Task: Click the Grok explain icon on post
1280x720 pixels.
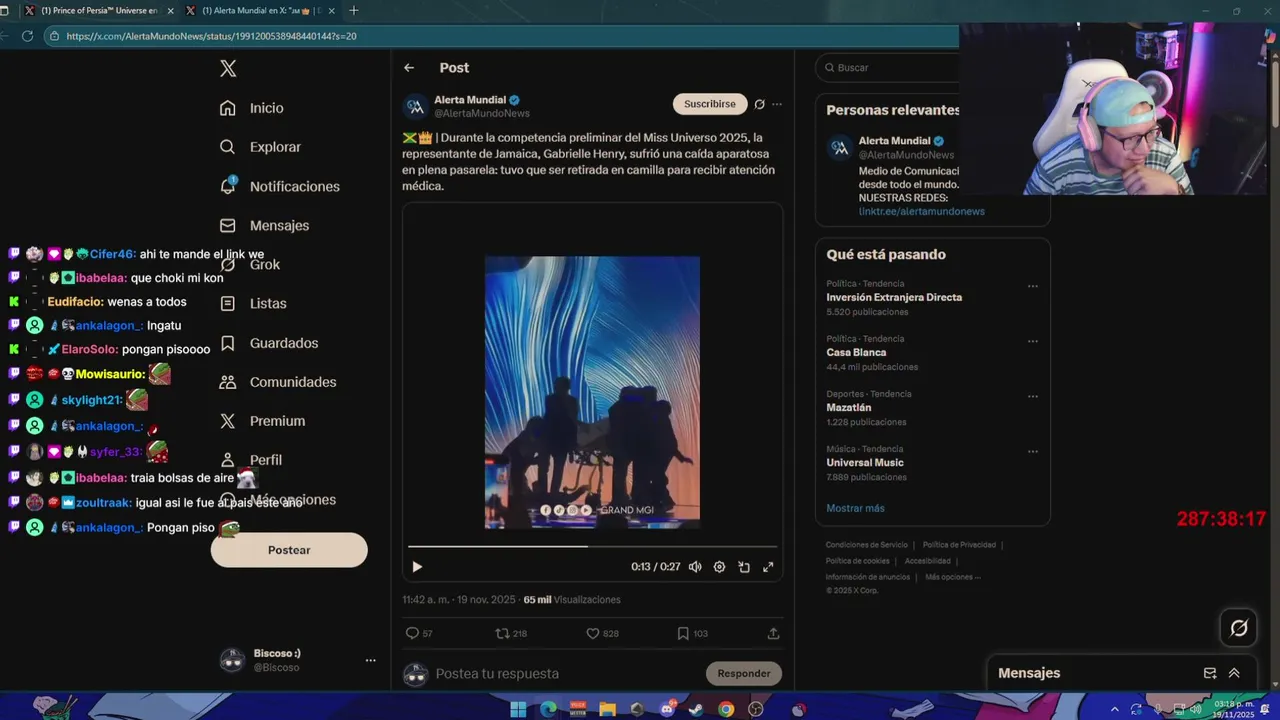Action: coord(759,104)
